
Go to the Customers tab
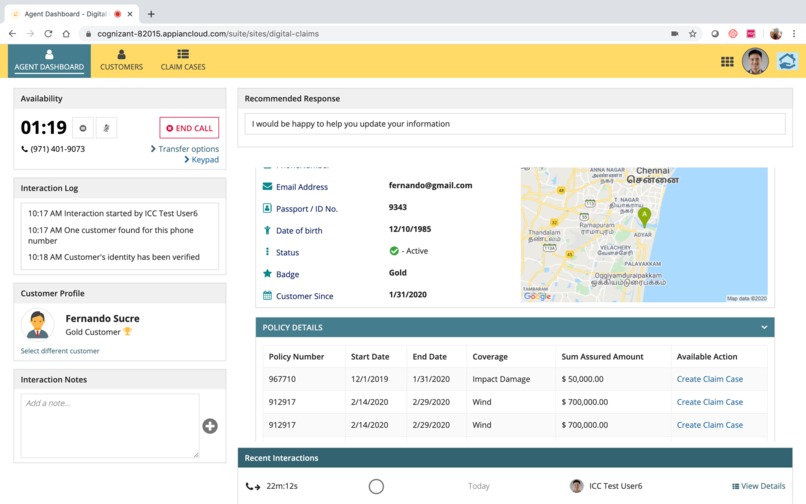(121, 61)
